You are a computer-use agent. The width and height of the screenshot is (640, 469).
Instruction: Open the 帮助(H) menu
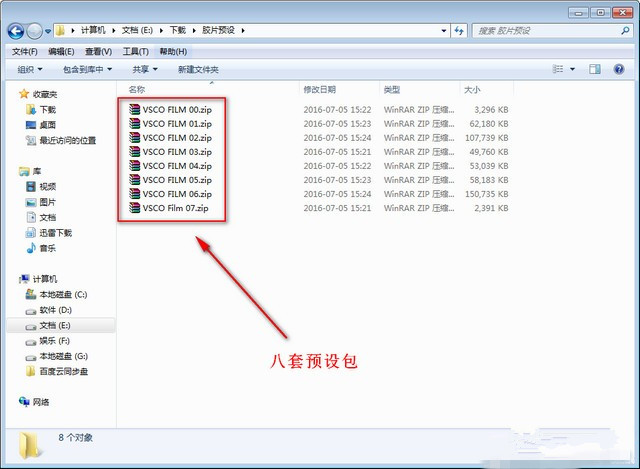[173, 51]
